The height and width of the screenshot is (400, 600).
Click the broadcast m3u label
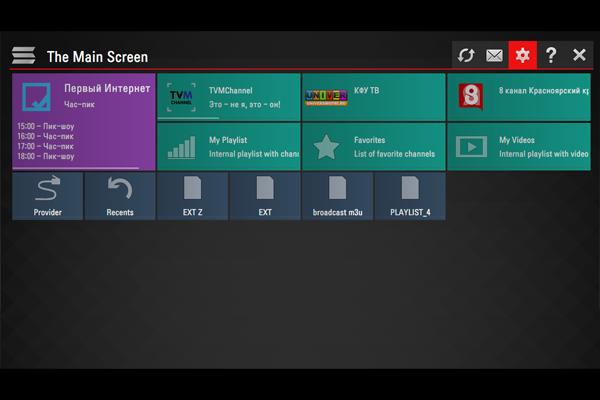[338, 212]
